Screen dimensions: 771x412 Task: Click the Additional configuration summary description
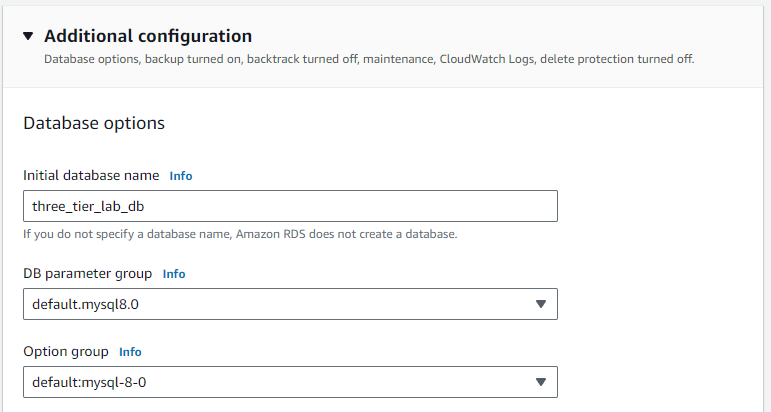[x=369, y=59]
